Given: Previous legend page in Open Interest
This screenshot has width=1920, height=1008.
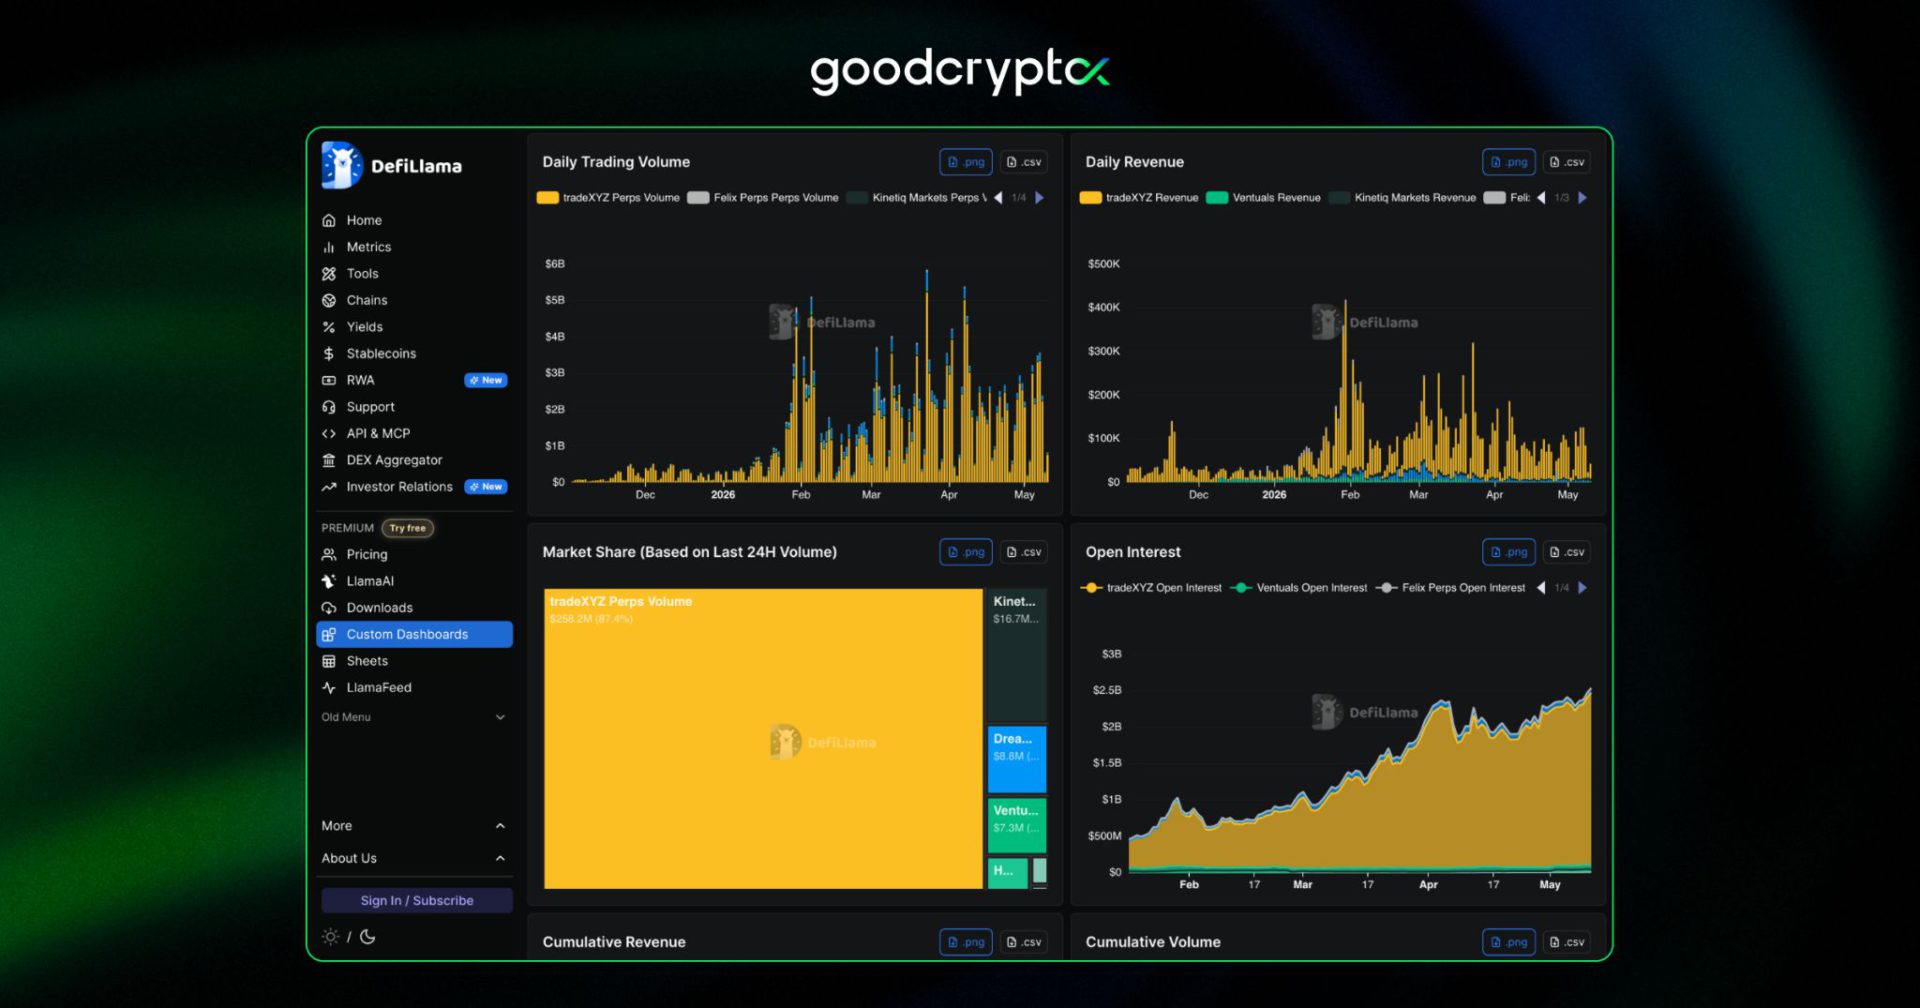Looking at the screenshot, I should point(1541,588).
